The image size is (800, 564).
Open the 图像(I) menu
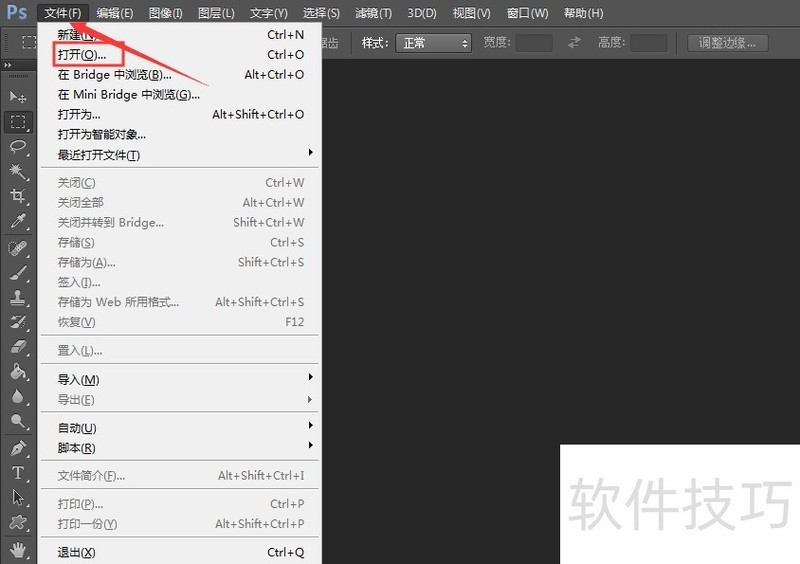pos(165,13)
